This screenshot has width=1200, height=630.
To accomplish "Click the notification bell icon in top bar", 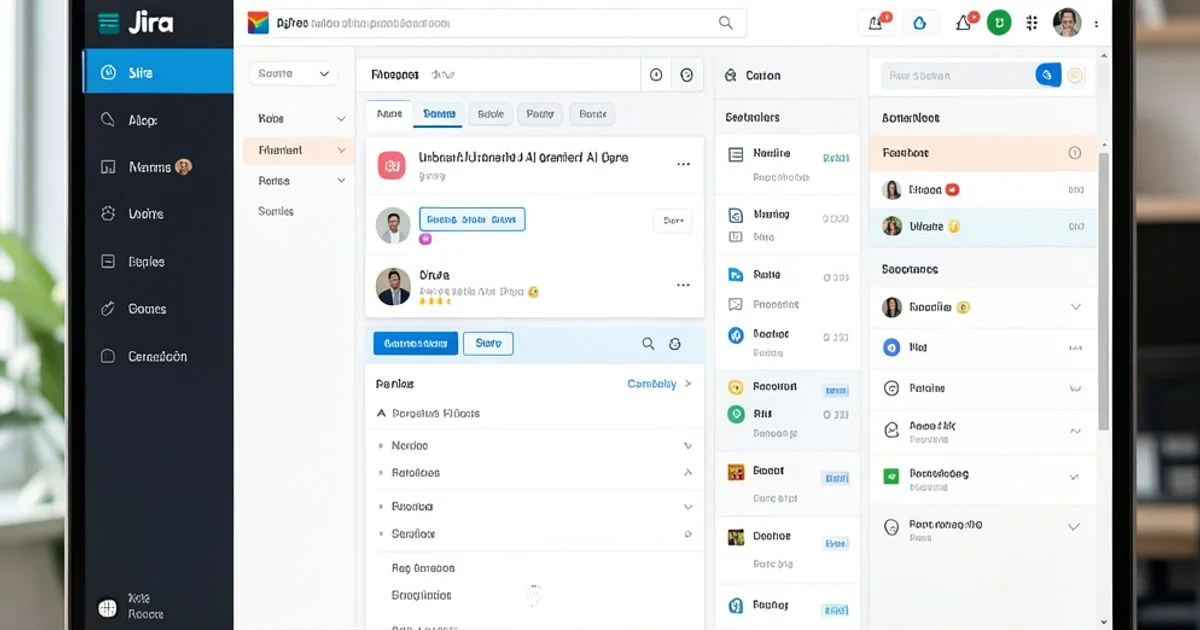I will coord(962,21).
